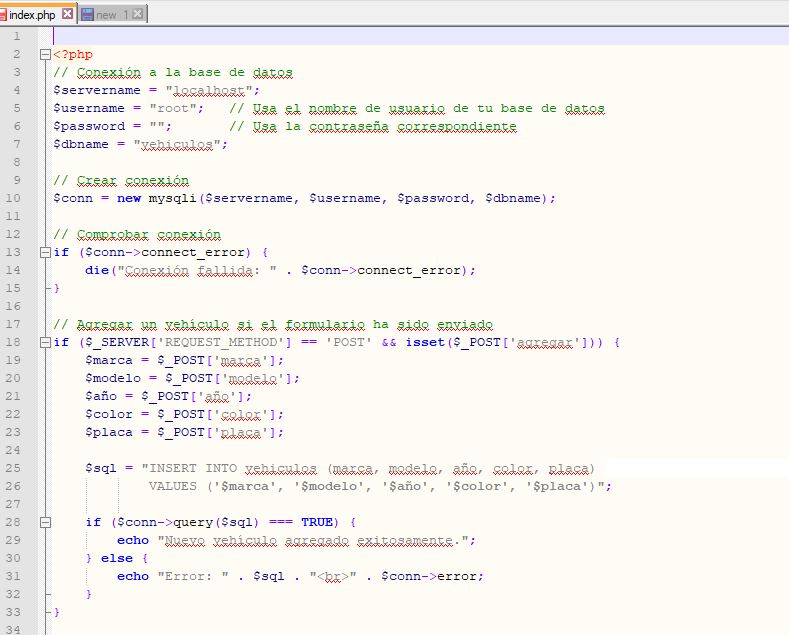The image size is (789, 635).
Task: Collapse the <?php fold block
Action: click(x=45, y=55)
